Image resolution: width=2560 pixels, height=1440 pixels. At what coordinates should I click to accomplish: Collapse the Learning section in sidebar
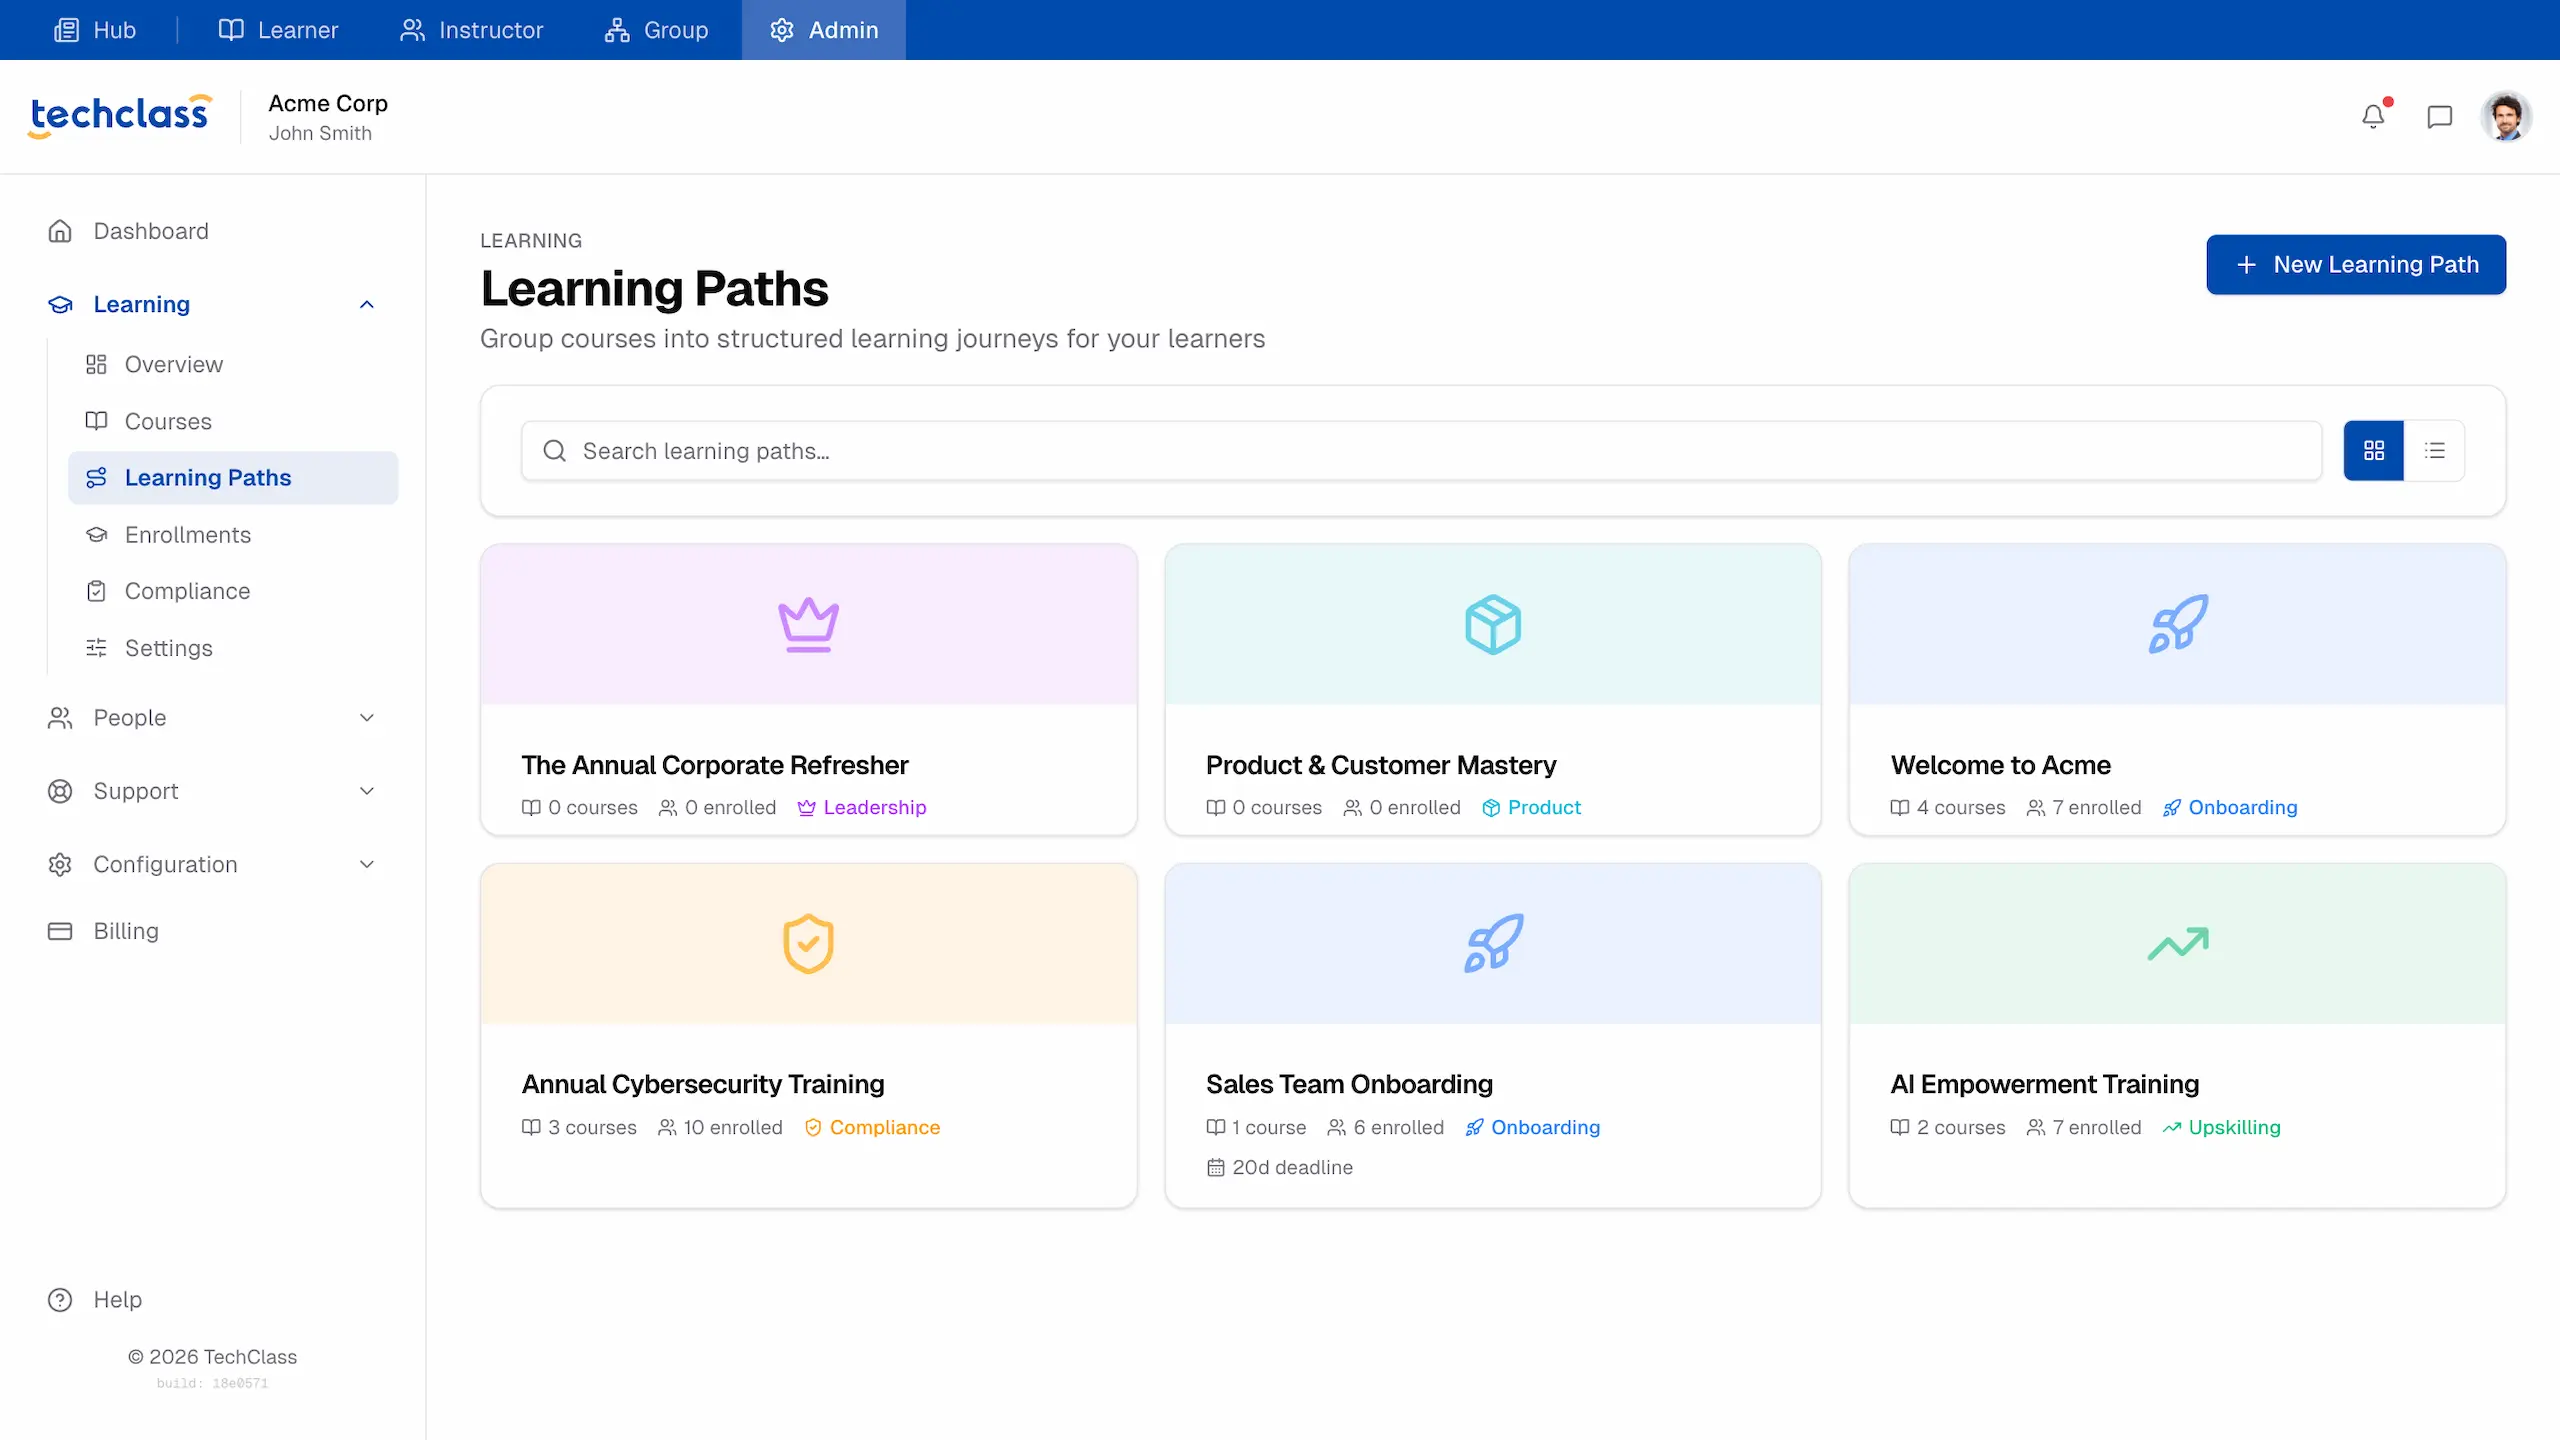(366, 304)
